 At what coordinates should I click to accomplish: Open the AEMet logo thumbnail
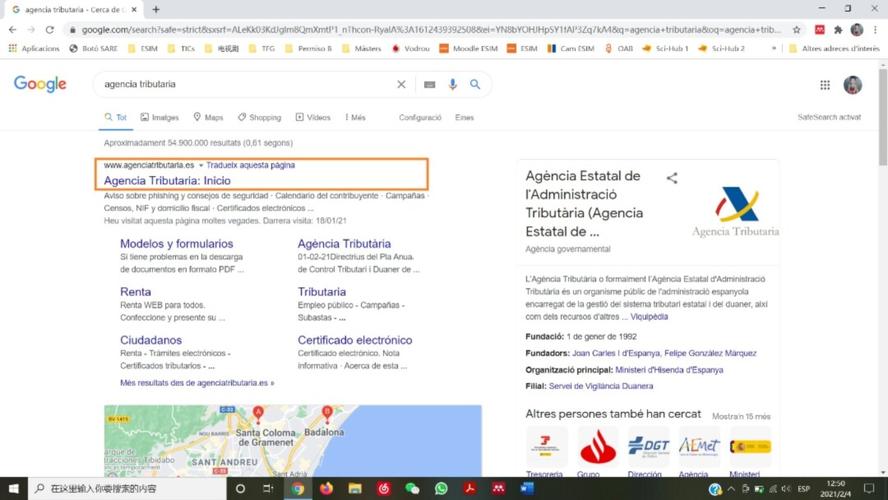coord(699,447)
